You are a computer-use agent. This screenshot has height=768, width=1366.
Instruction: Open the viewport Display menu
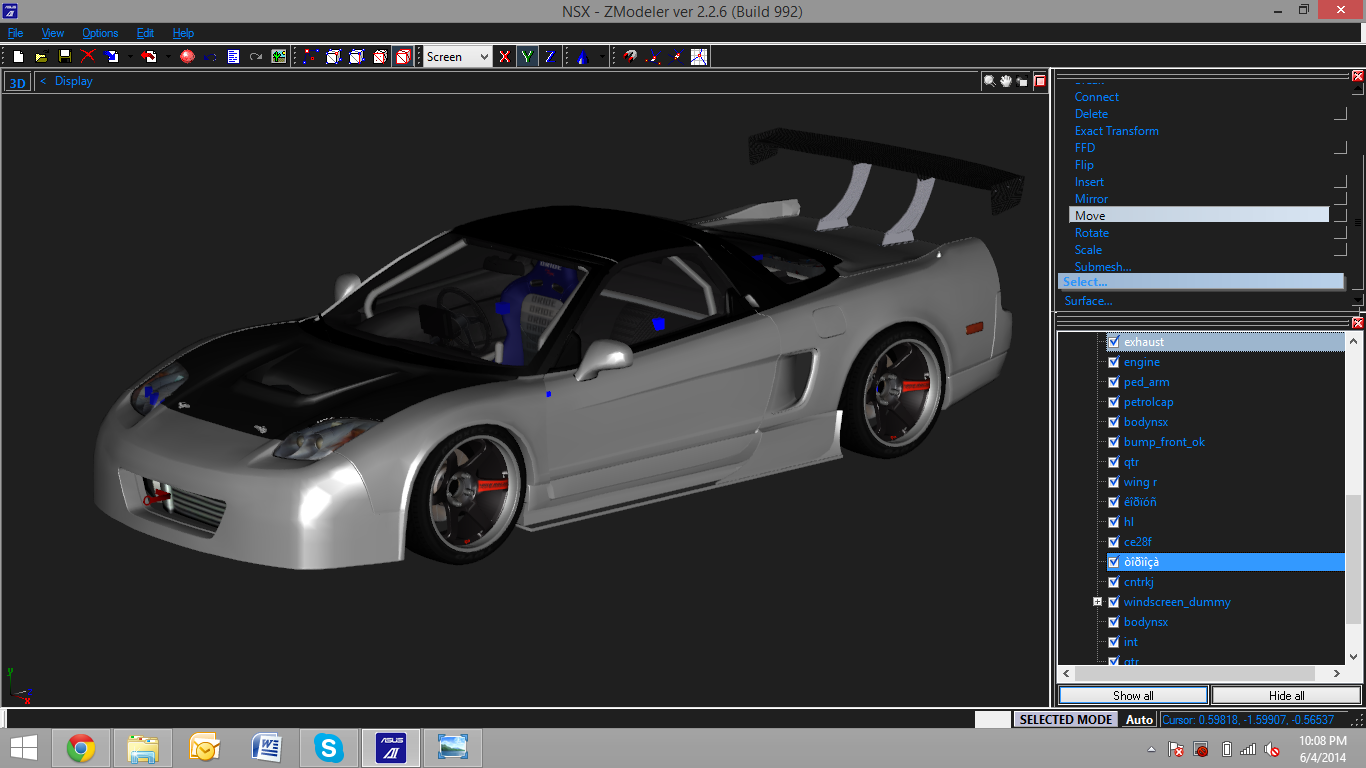74,81
